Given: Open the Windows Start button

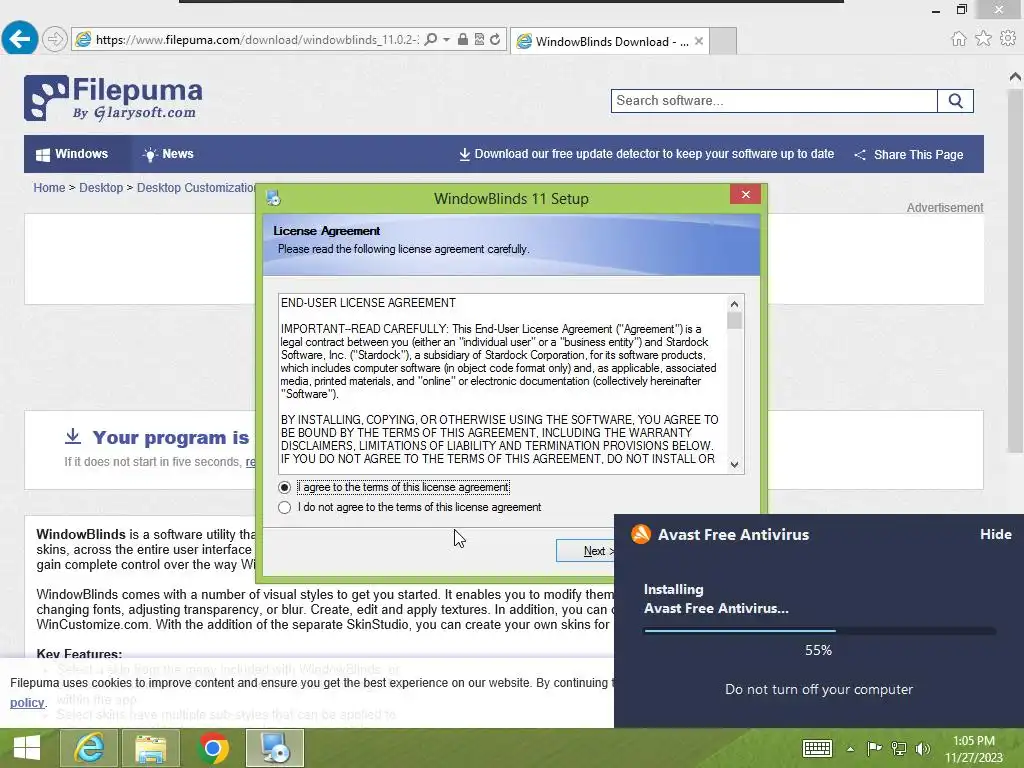Looking at the screenshot, I should (x=27, y=748).
